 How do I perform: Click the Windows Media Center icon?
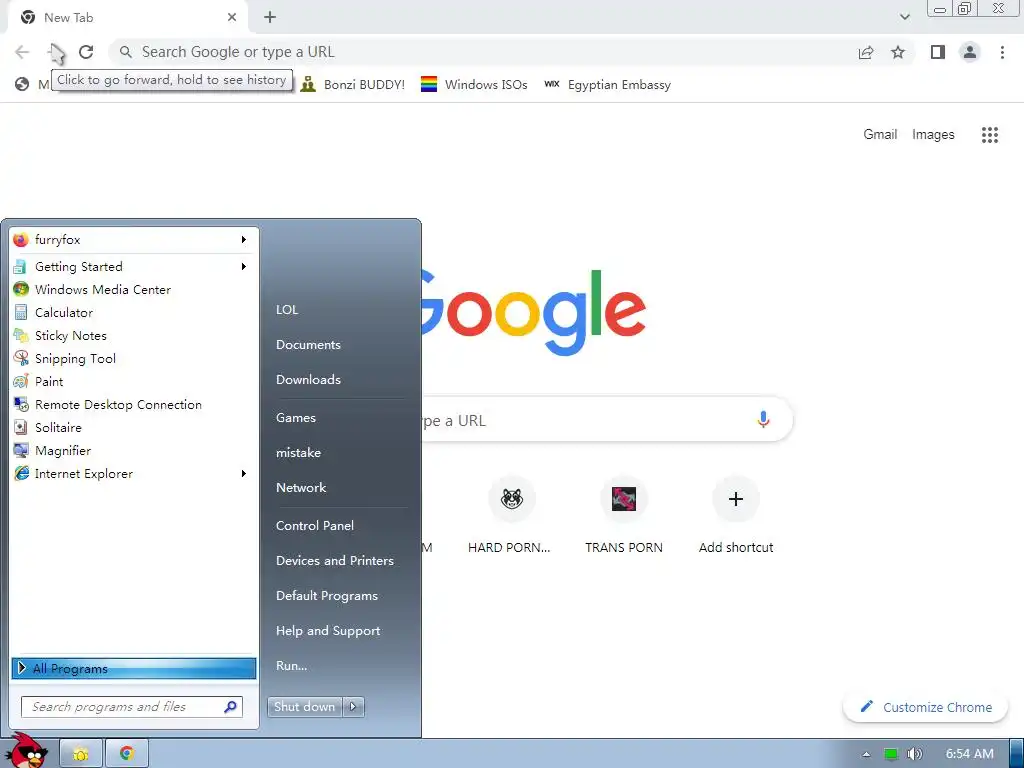coord(21,289)
